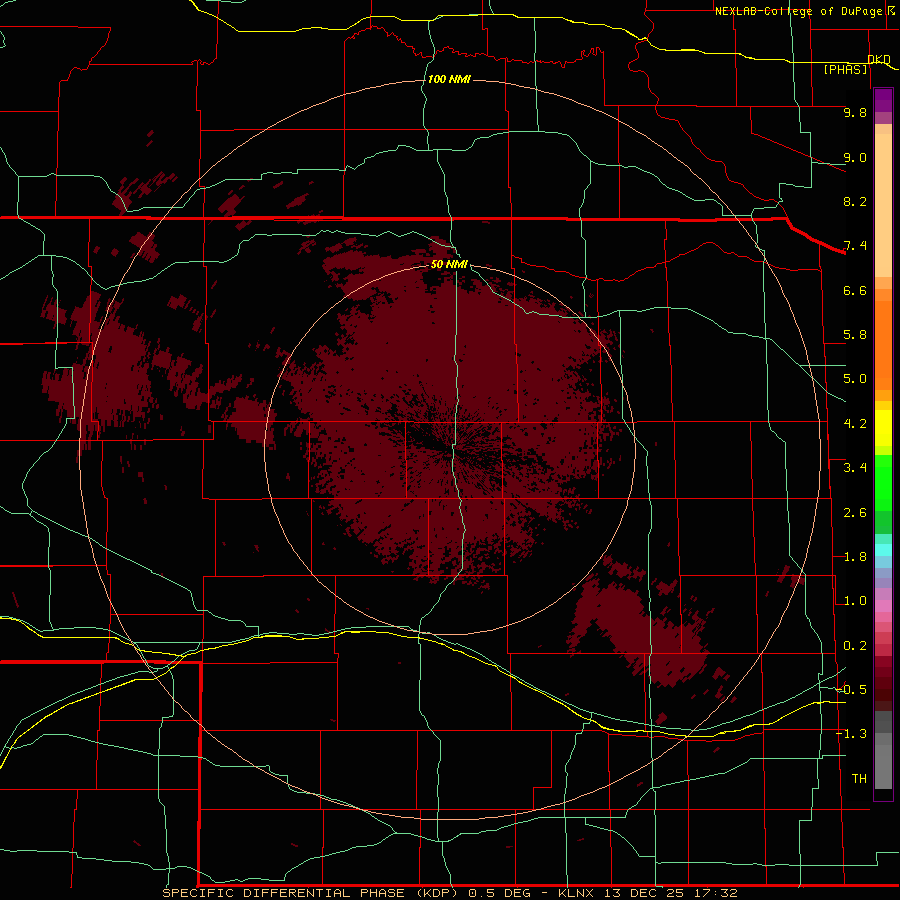Click the 9.0 scale value
900x900 pixels.
(855, 157)
